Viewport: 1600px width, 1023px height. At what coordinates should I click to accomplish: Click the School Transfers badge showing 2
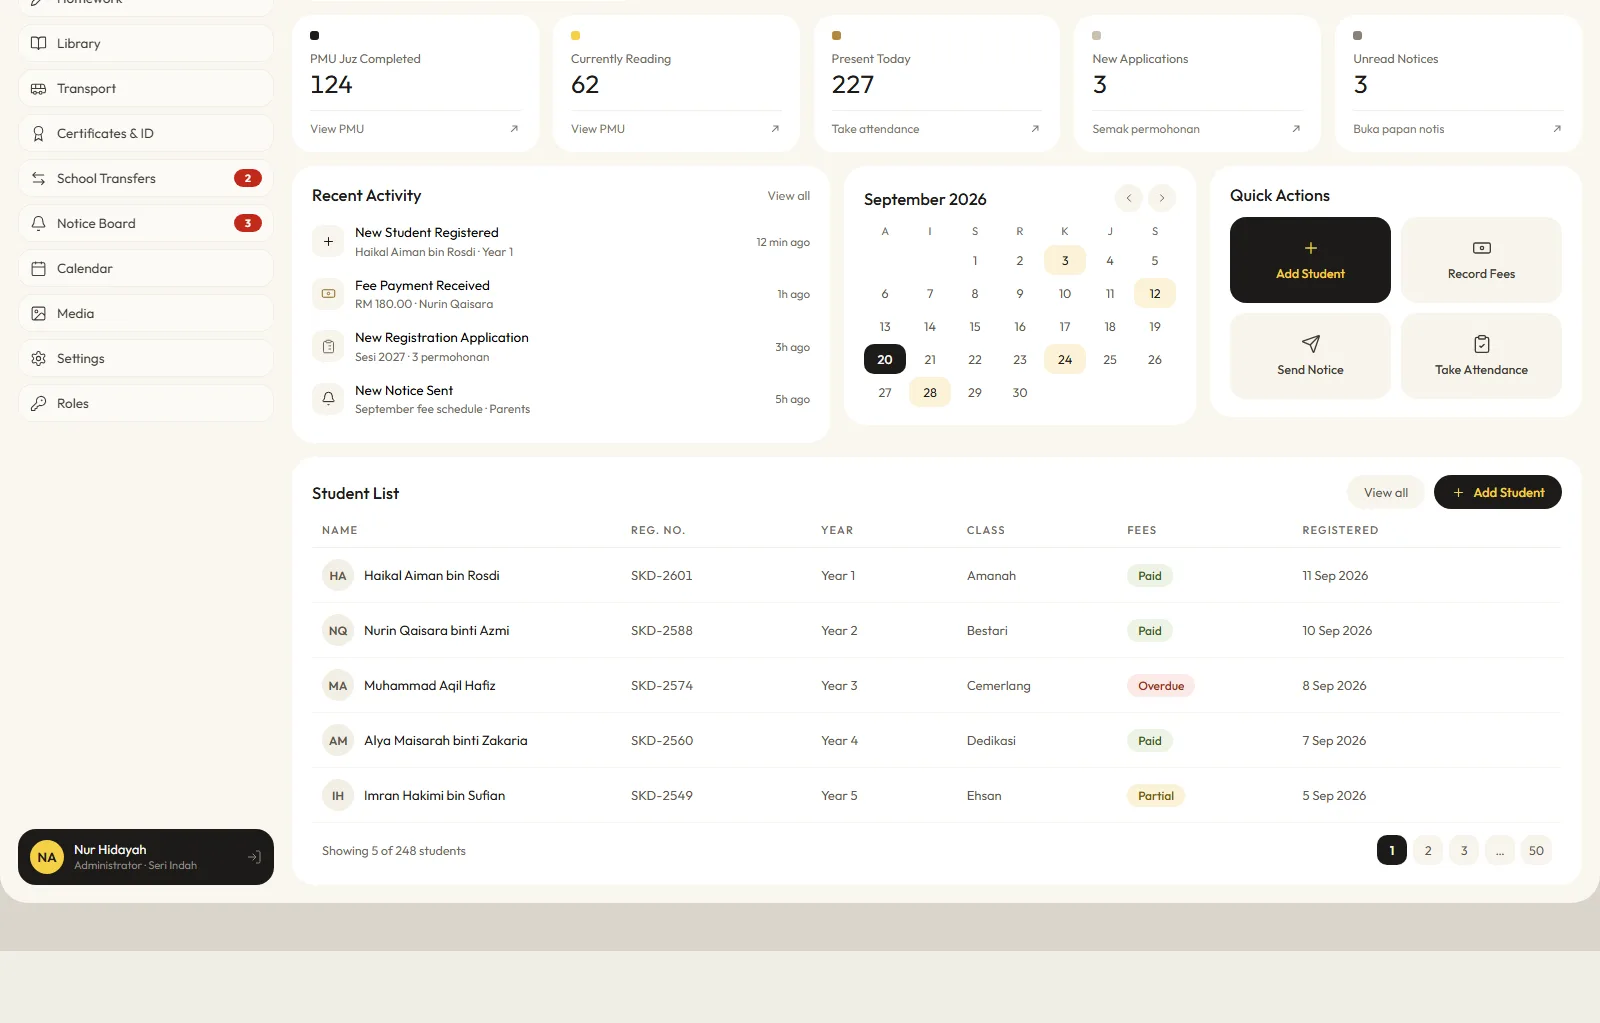248,178
